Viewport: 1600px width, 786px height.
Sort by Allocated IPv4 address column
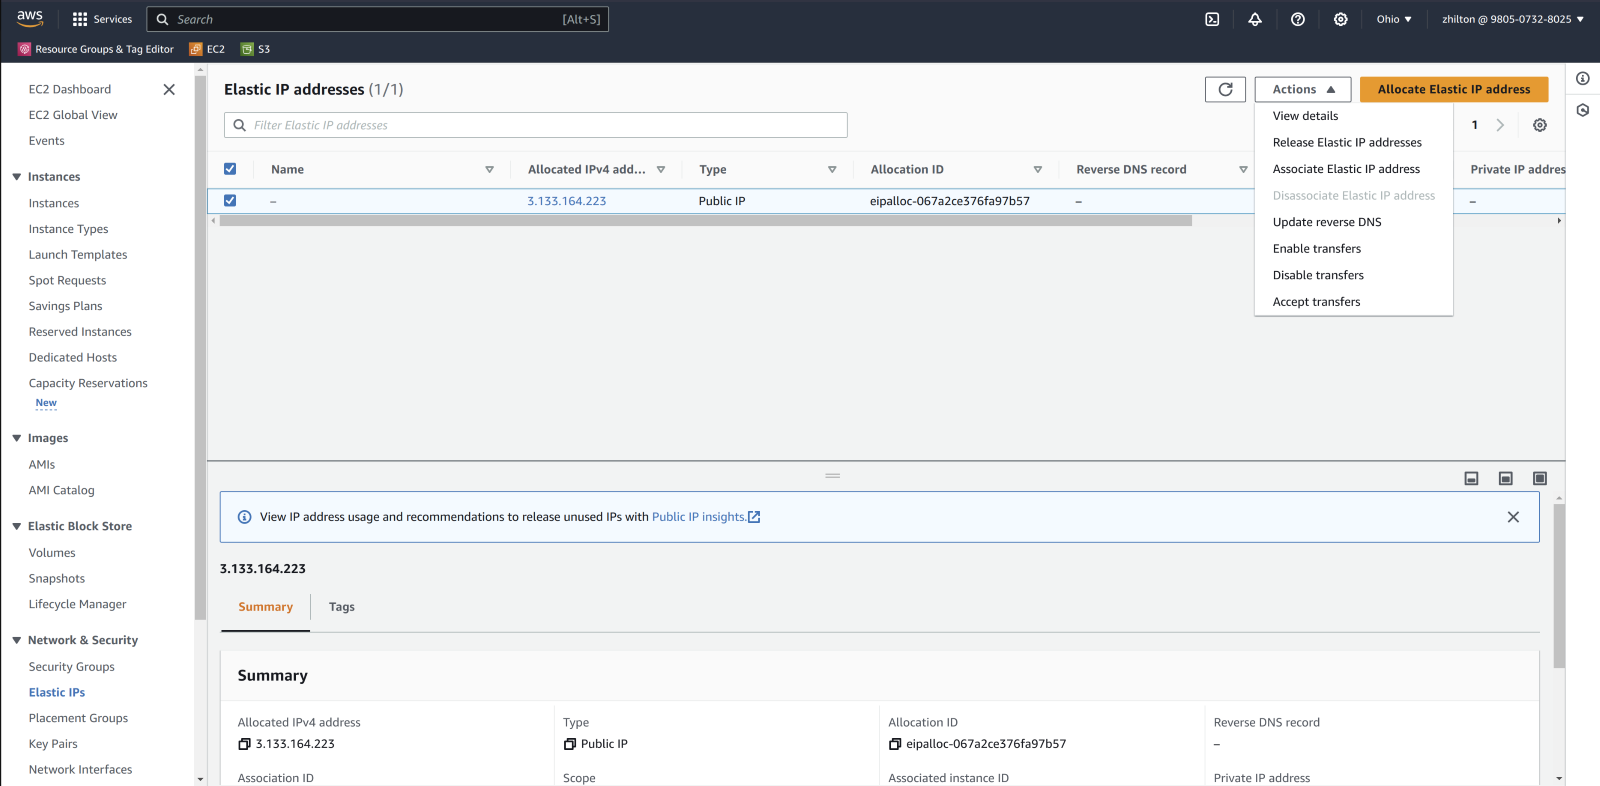coord(661,170)
